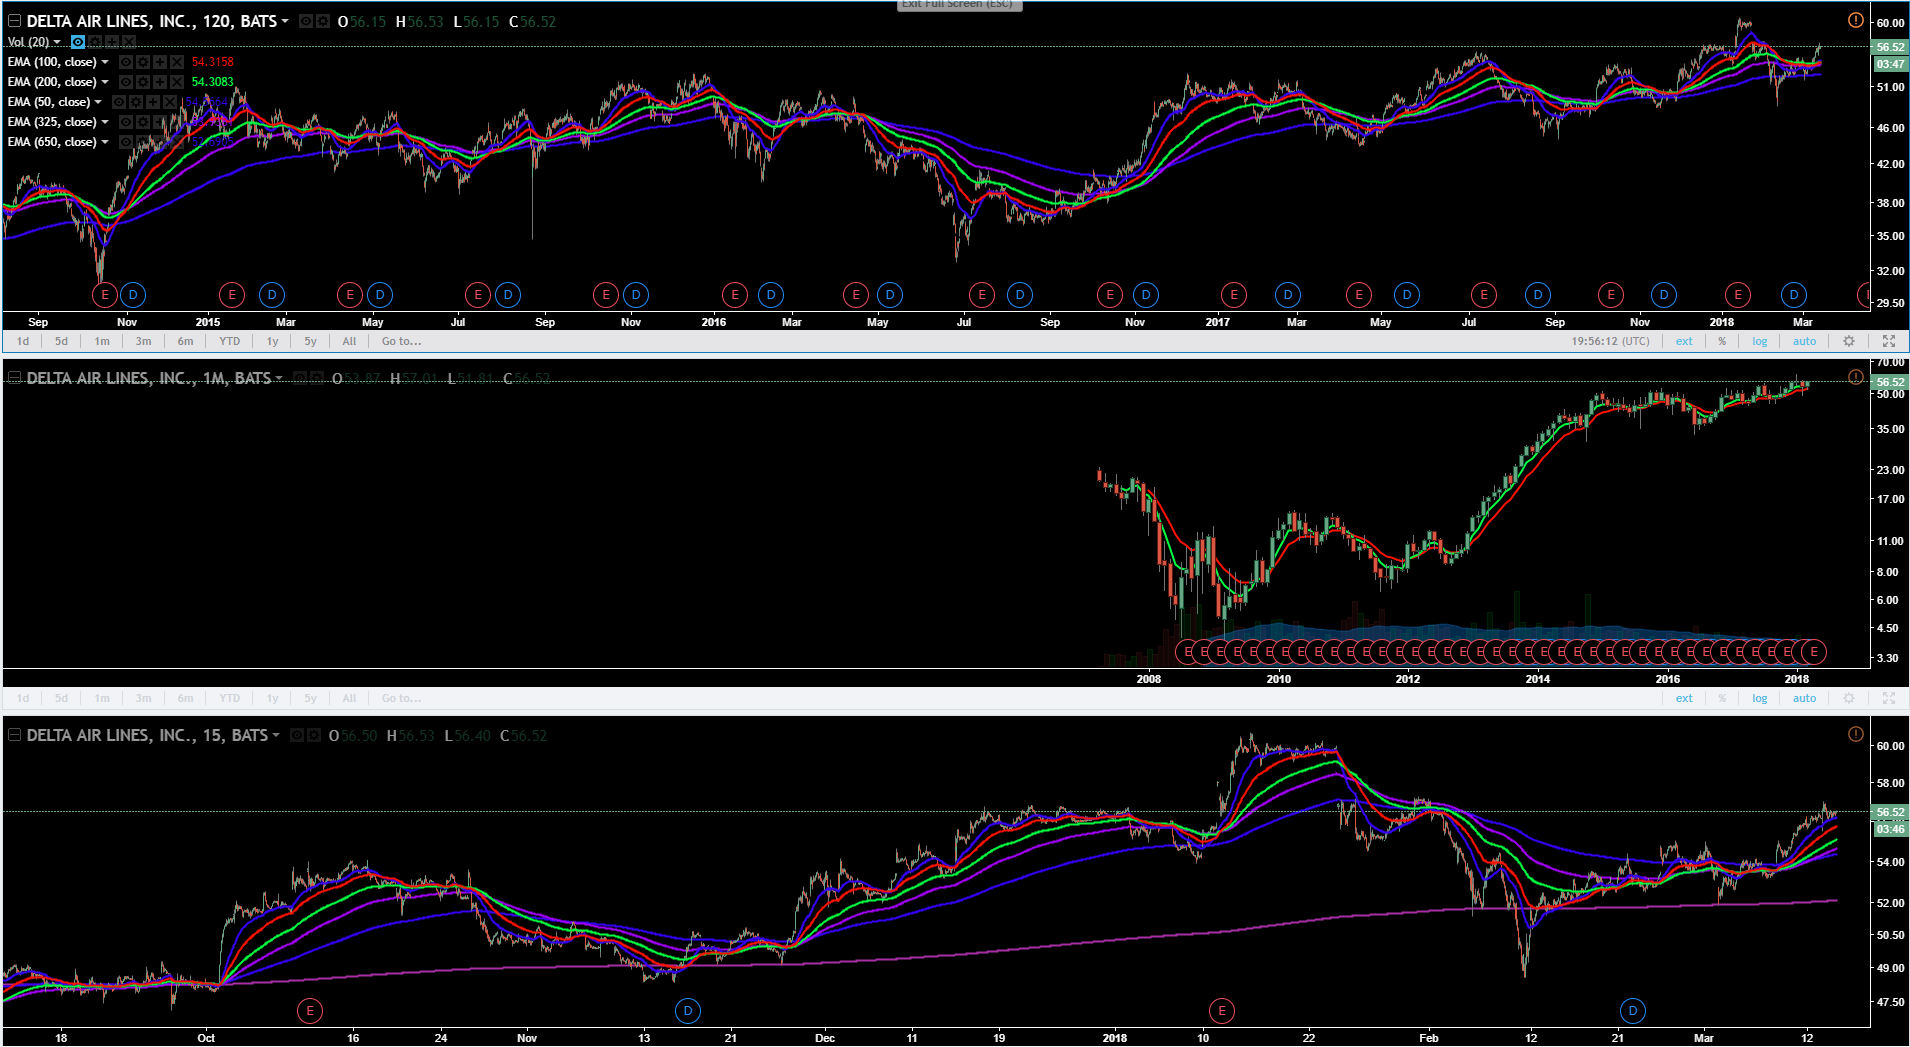
Task: Toggle fullscreen icon in the middle chart toolbar
Action: [1889, 698]
